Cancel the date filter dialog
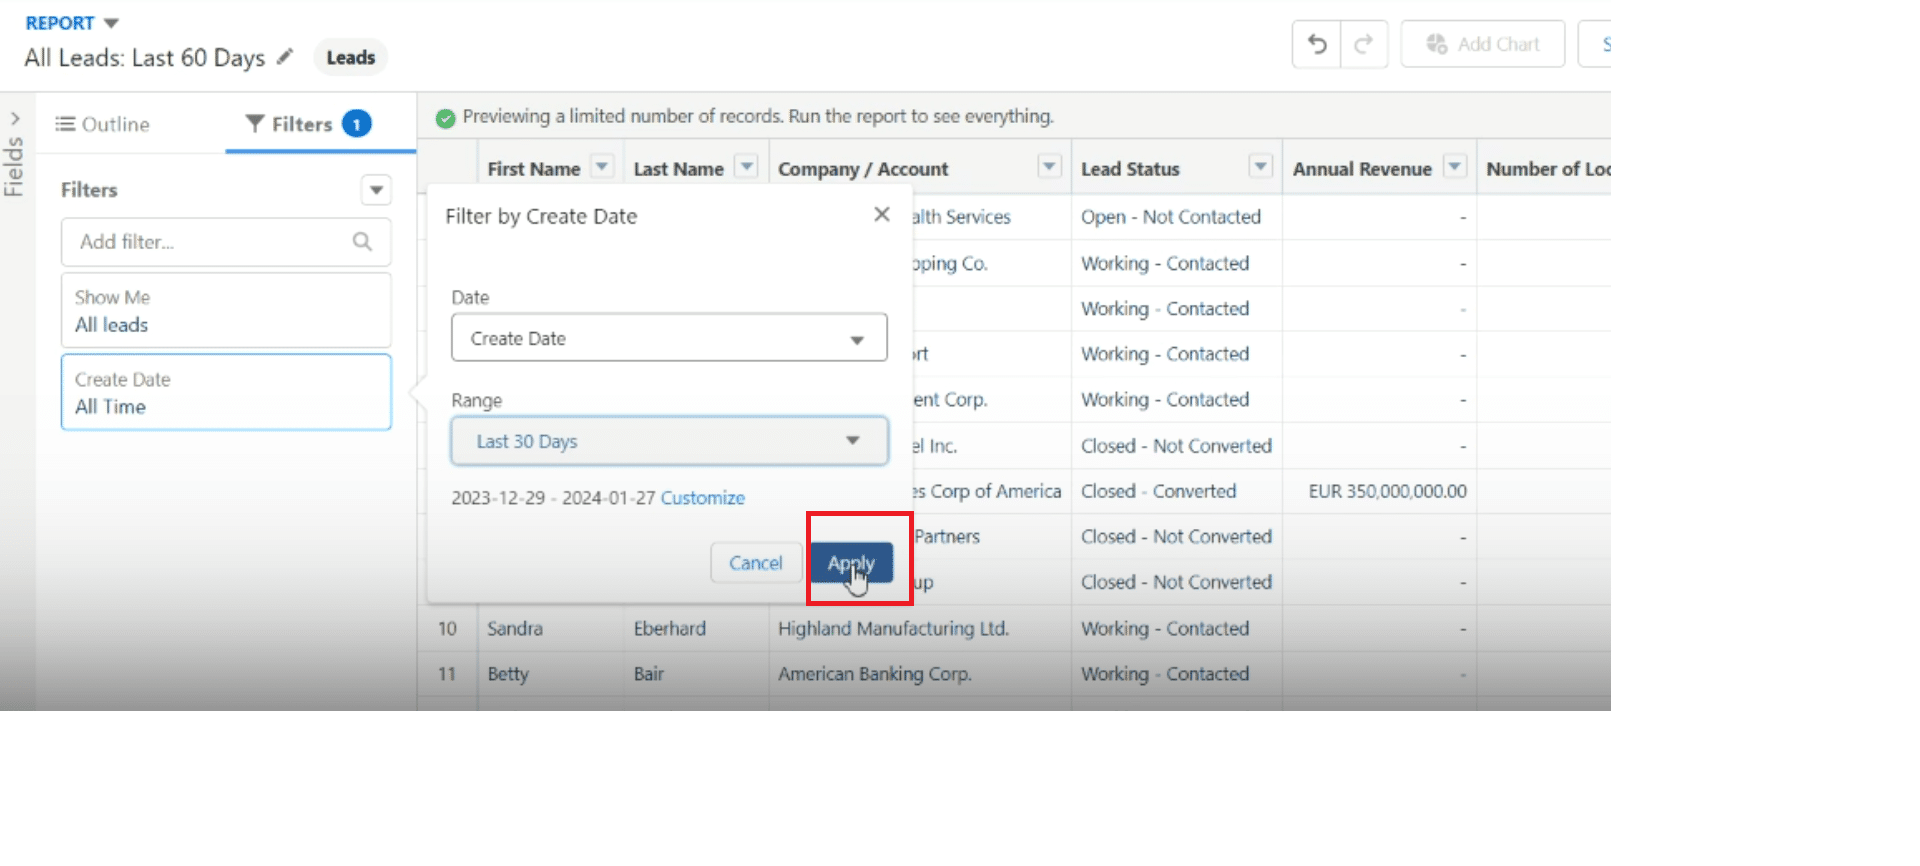Viewport: 1920px width, 866px height. click(755, 563)
